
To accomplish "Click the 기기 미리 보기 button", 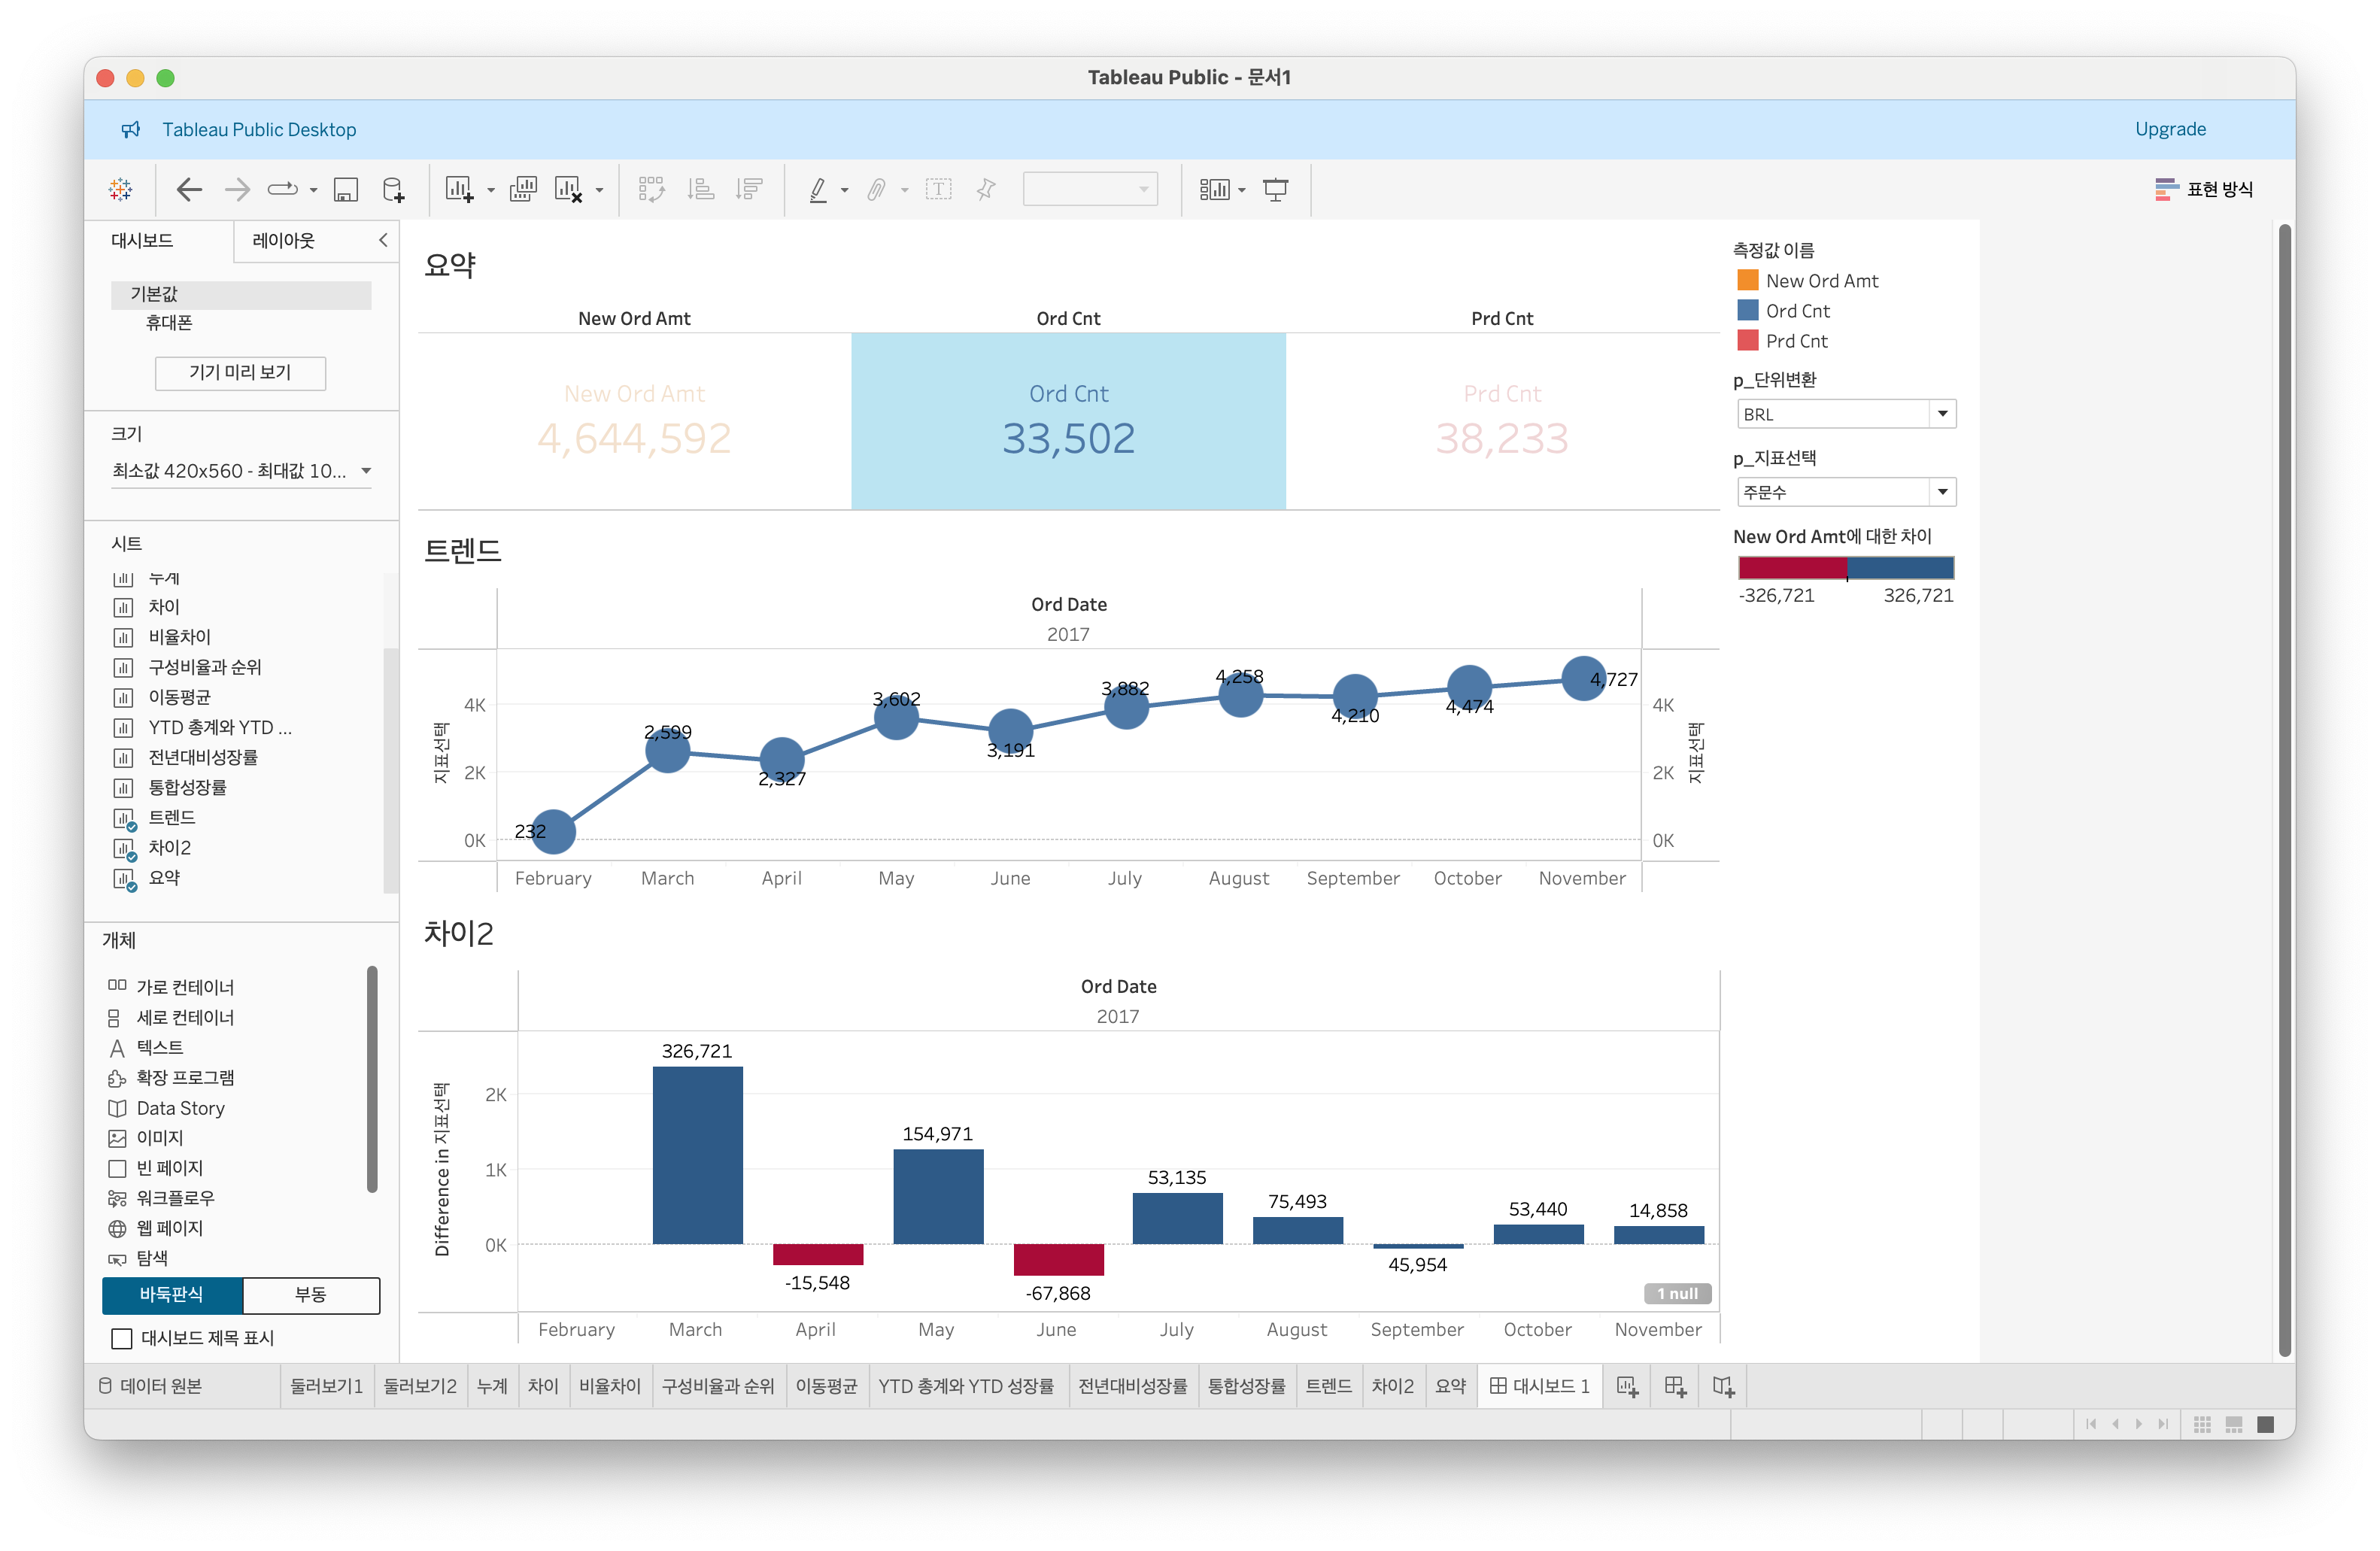I will click(x=240, y=372).
